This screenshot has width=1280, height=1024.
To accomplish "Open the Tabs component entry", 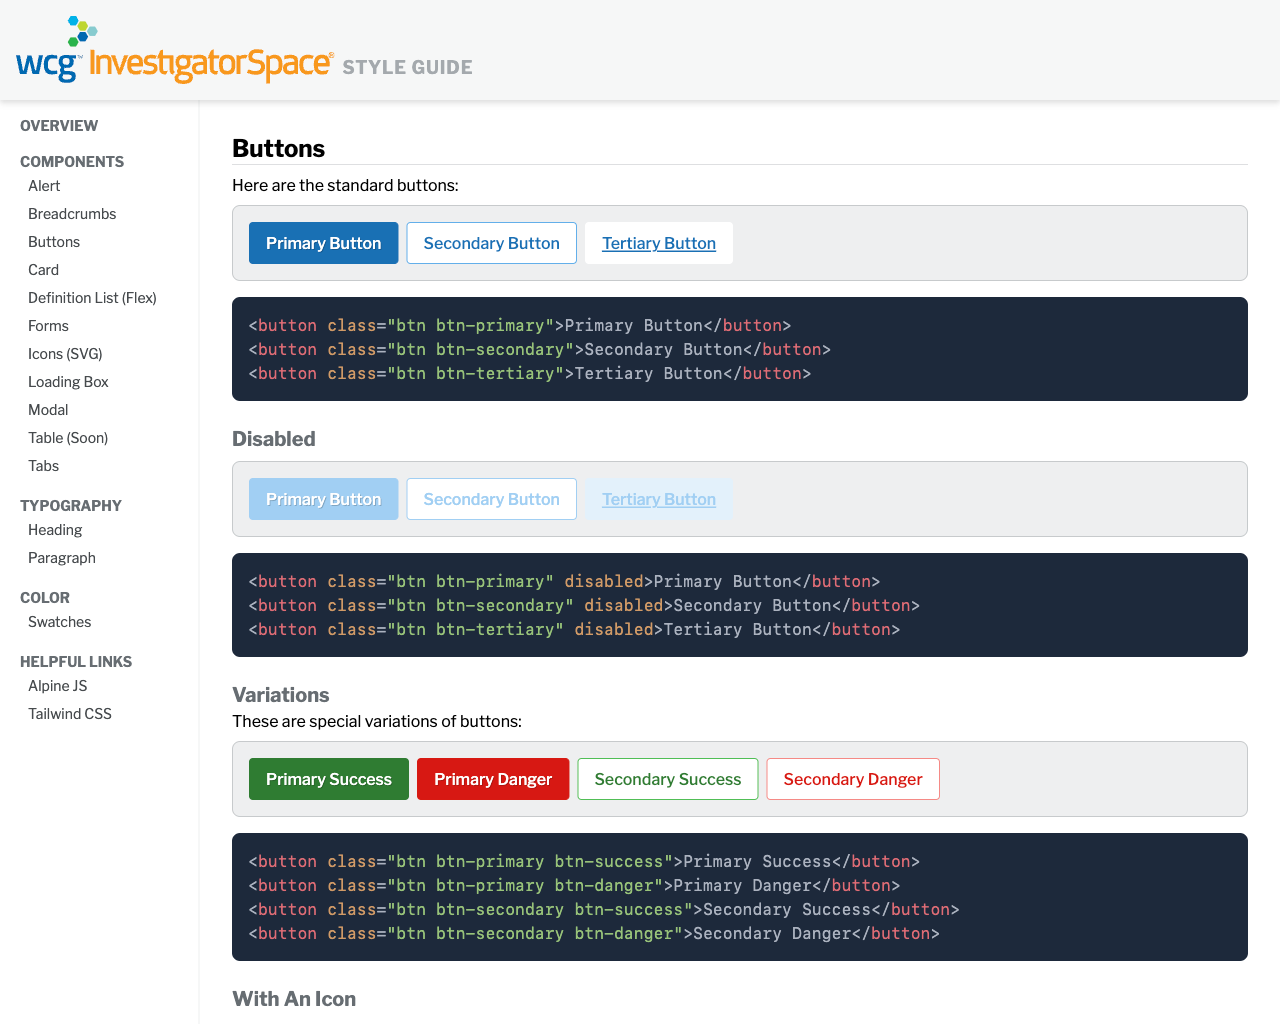I will click(43, 465).
